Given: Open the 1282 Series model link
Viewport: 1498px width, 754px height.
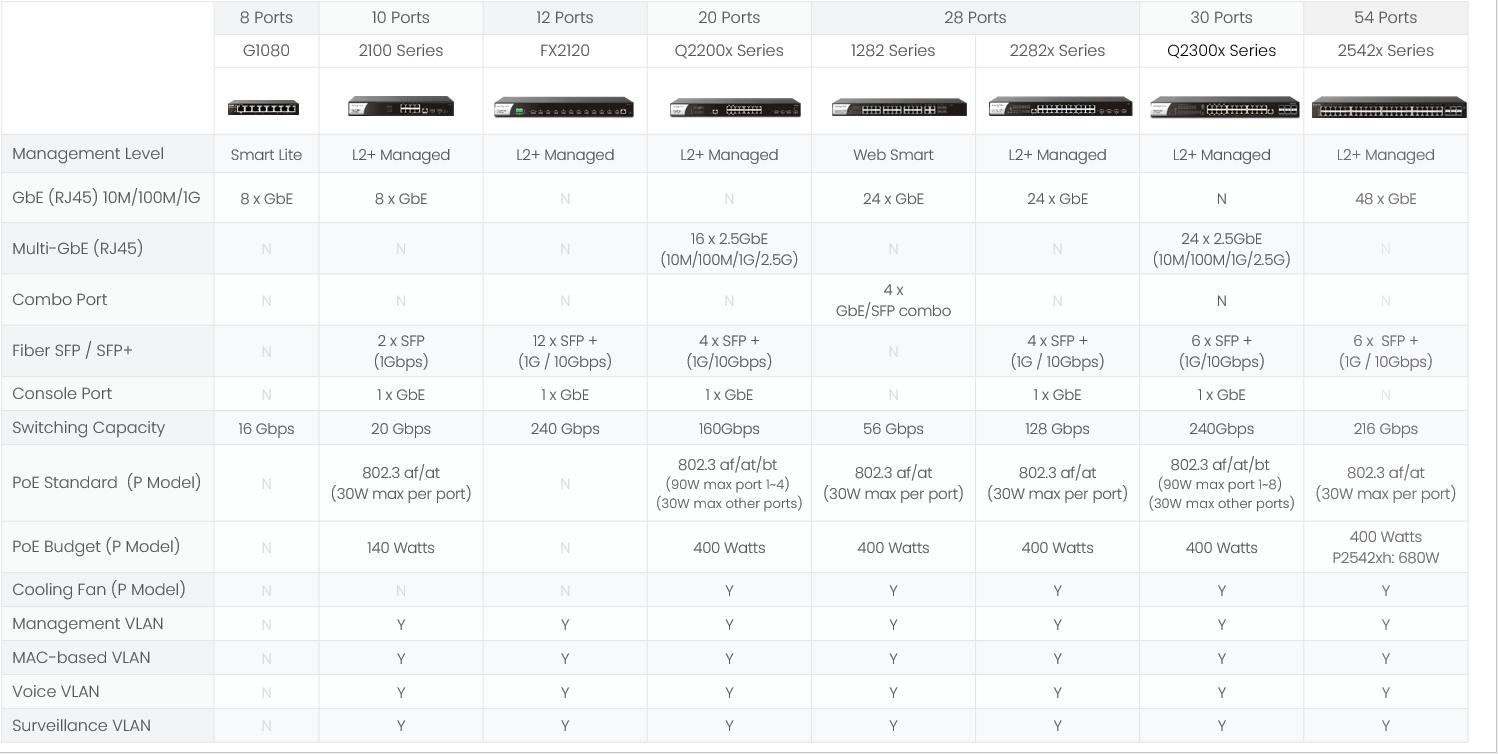Looking at the screenshot, I should coord(893,51).
